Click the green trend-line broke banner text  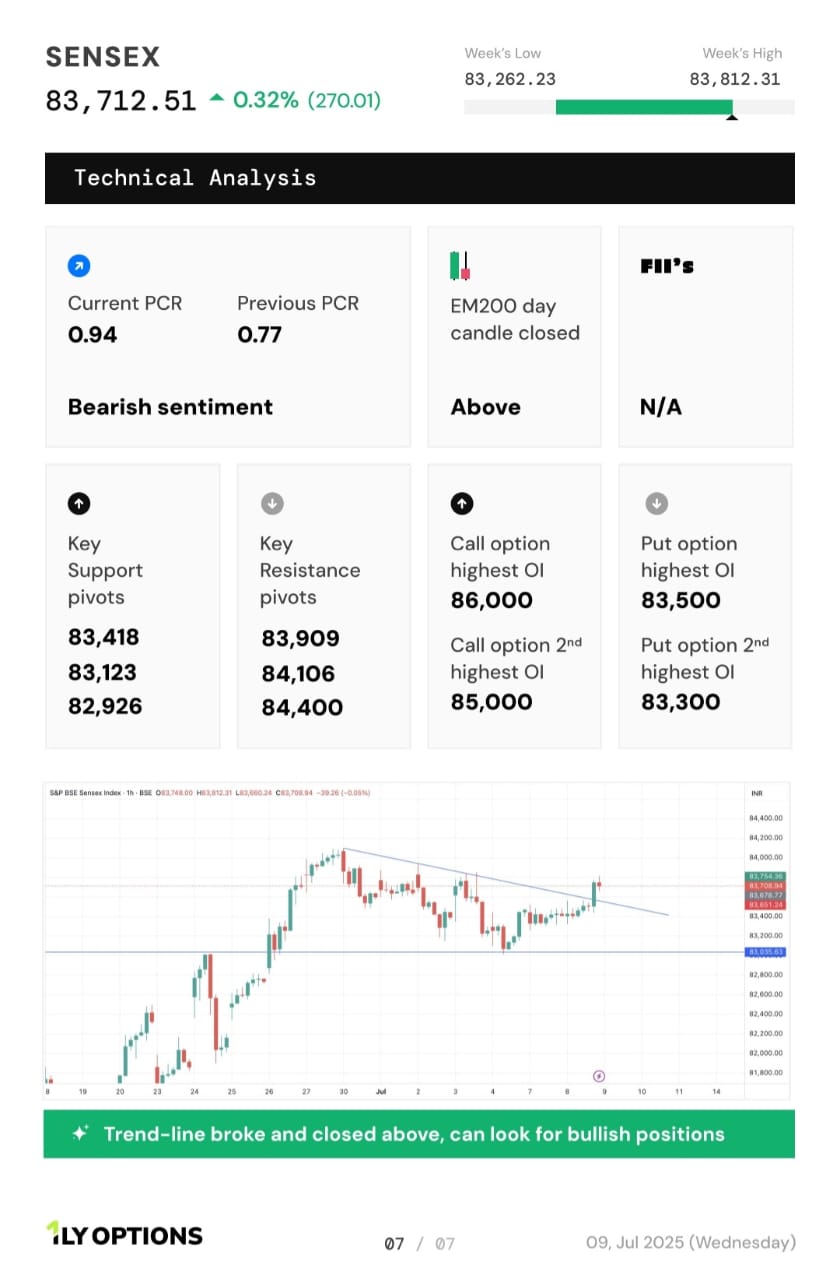tap(414, 1134)
